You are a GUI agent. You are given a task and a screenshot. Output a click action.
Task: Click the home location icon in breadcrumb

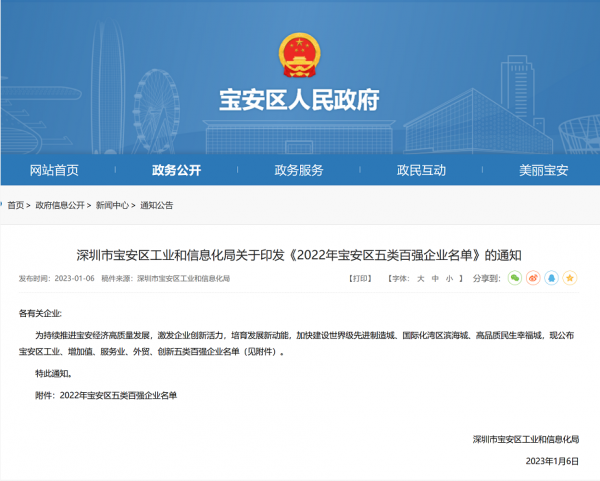click(x=11, y=205)
